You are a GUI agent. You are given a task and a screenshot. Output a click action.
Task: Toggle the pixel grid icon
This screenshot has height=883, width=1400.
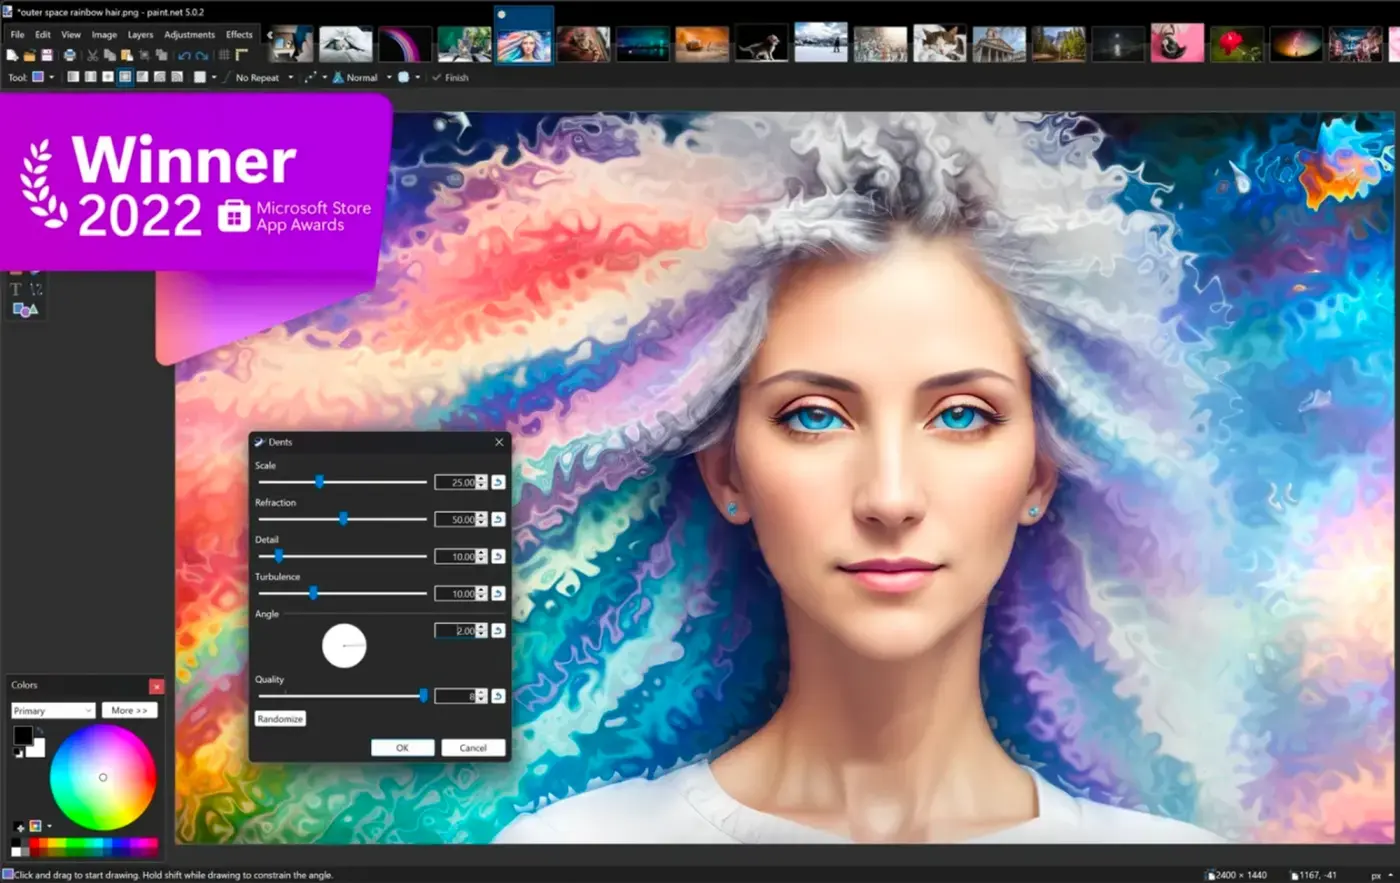click(x=223, y=55)
